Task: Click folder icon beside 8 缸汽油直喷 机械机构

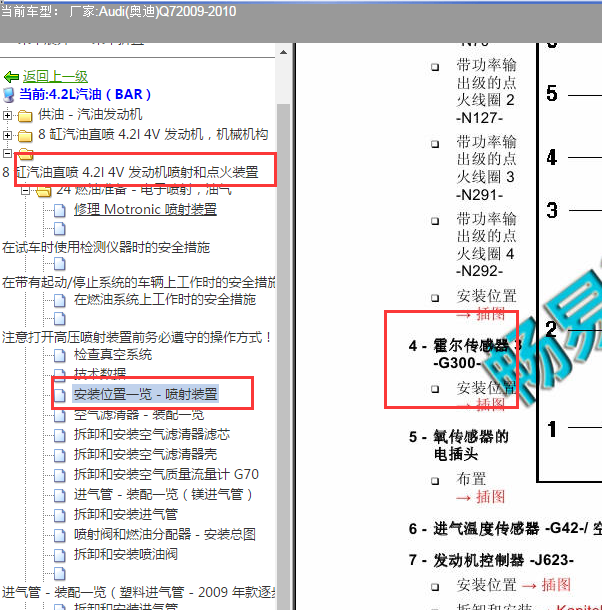Action: click(25, 135)
